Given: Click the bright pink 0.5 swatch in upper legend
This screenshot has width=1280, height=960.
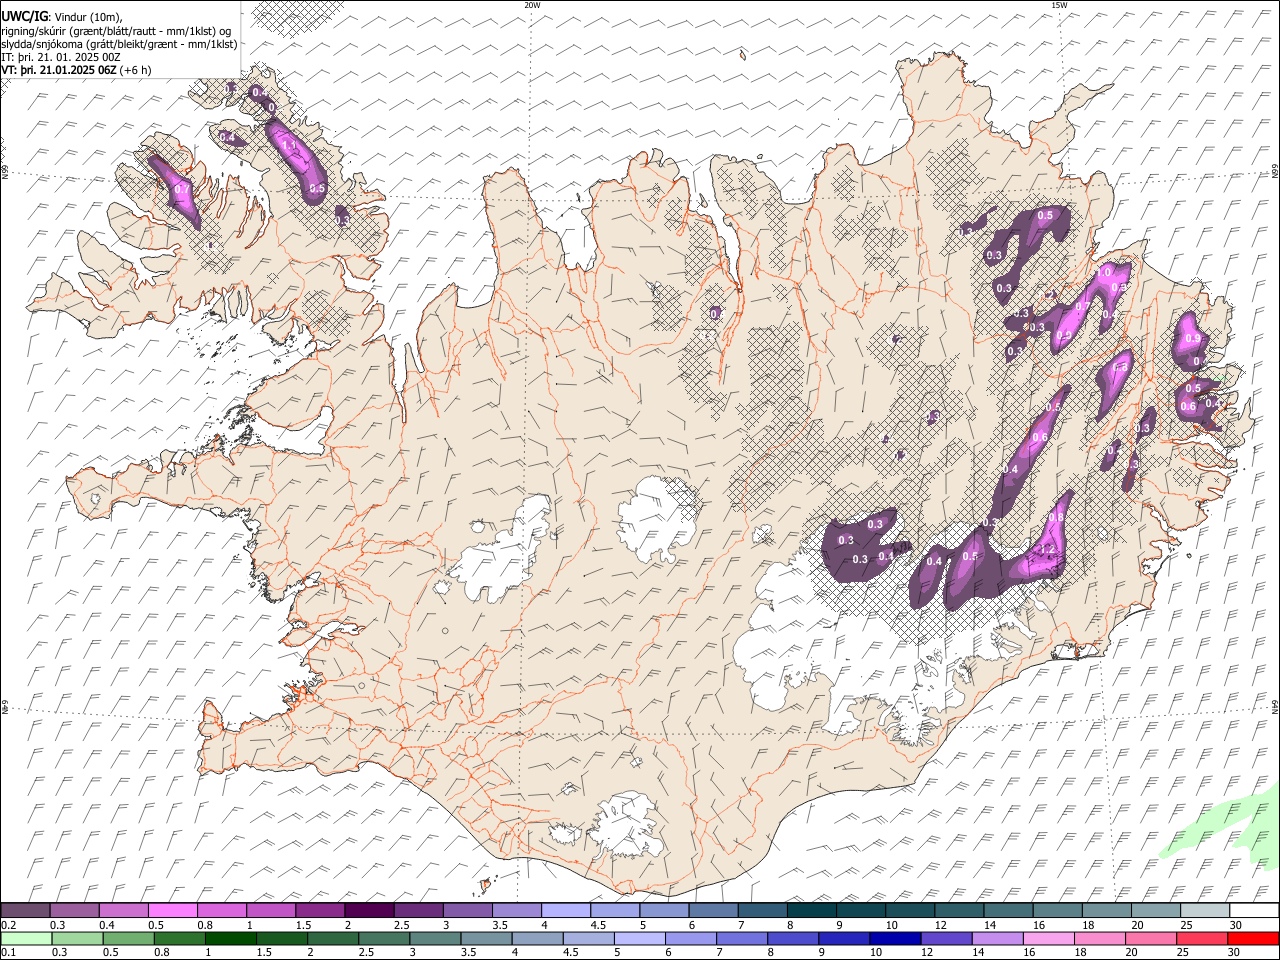Looking at the screenshot, I should pyautogui.click(x=172, y=911).
